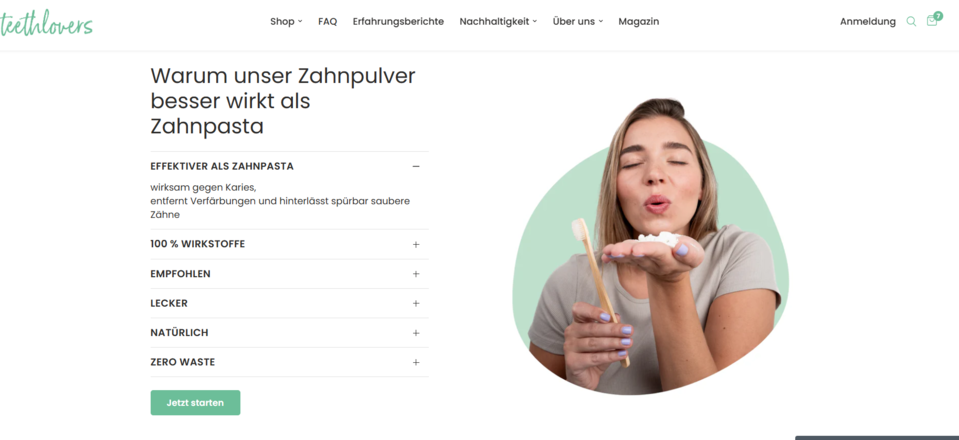The height and width of the screenshot is (440, 959).
Task: Expand the Natürlich accordion row
Action: (289, 333)
